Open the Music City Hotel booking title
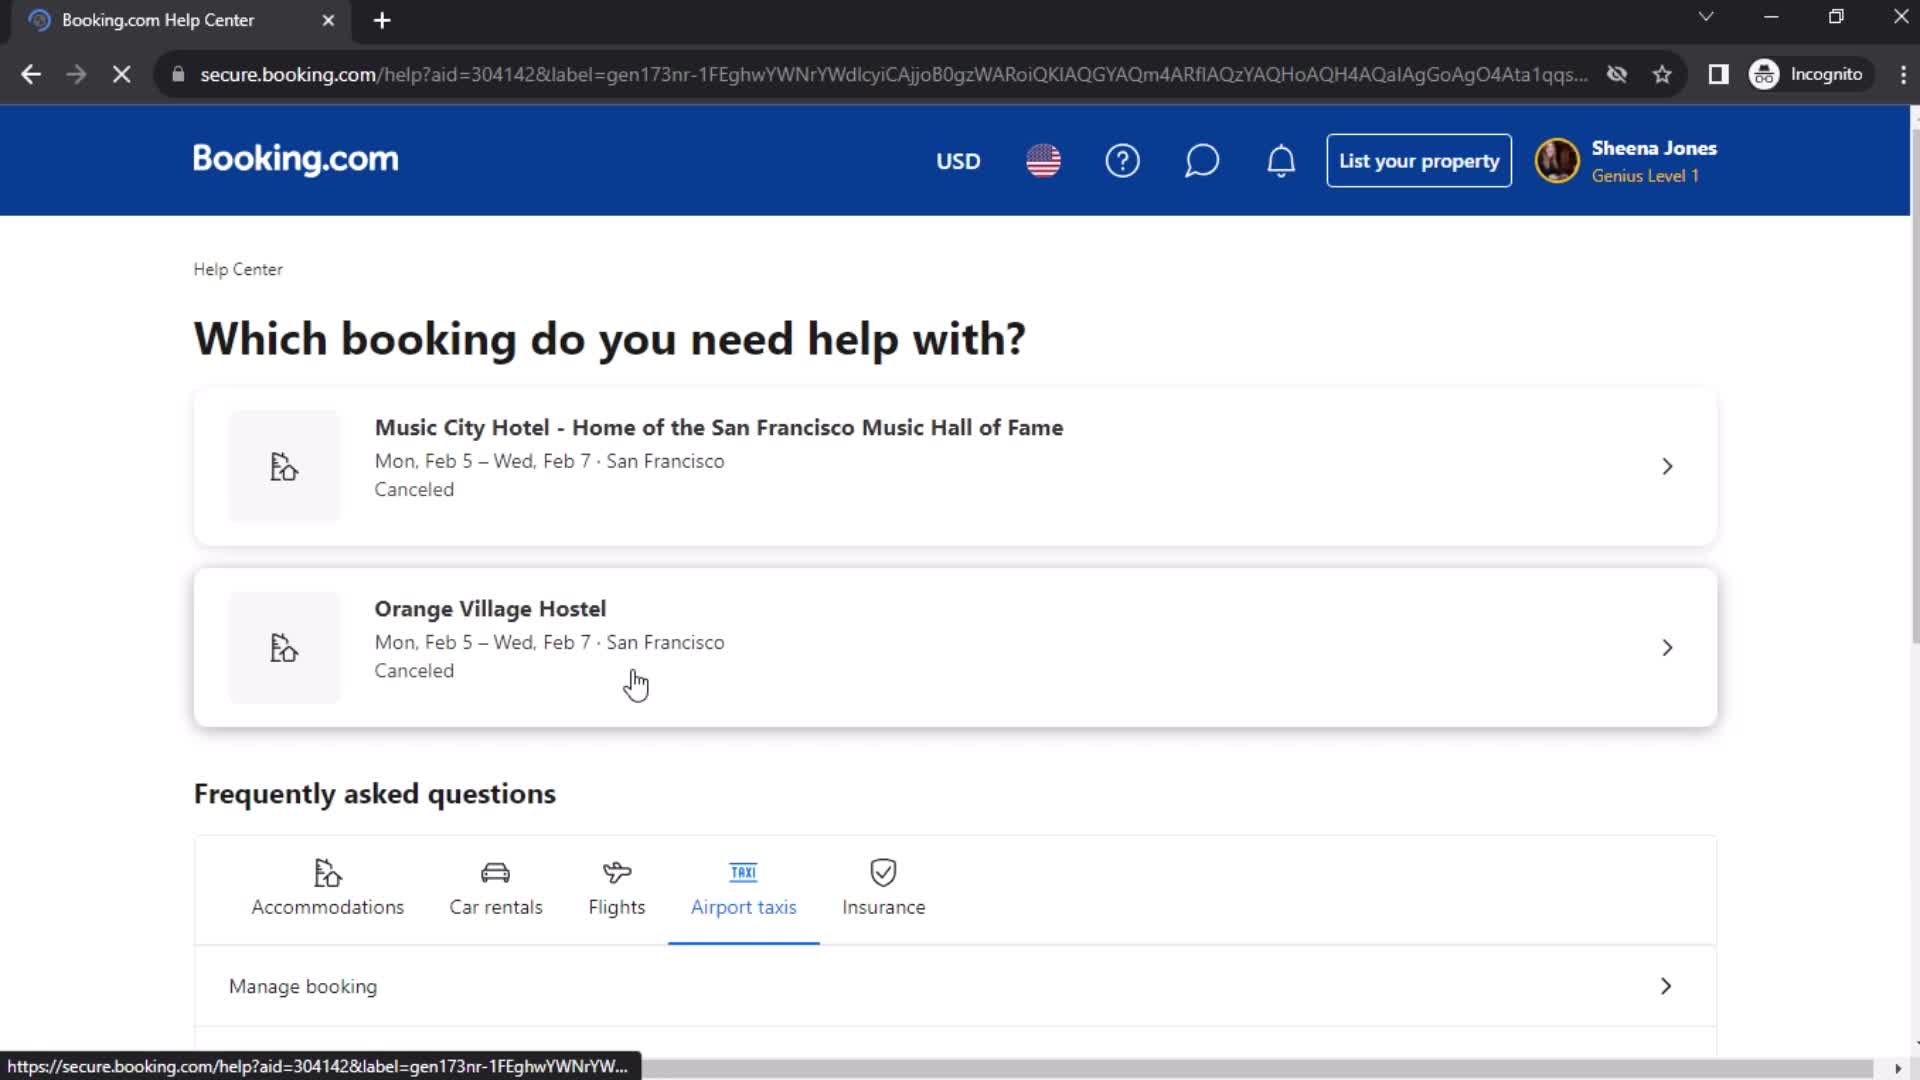Image resolution: width=1920 pixels, height=1080 pixels. coord(718,428)
